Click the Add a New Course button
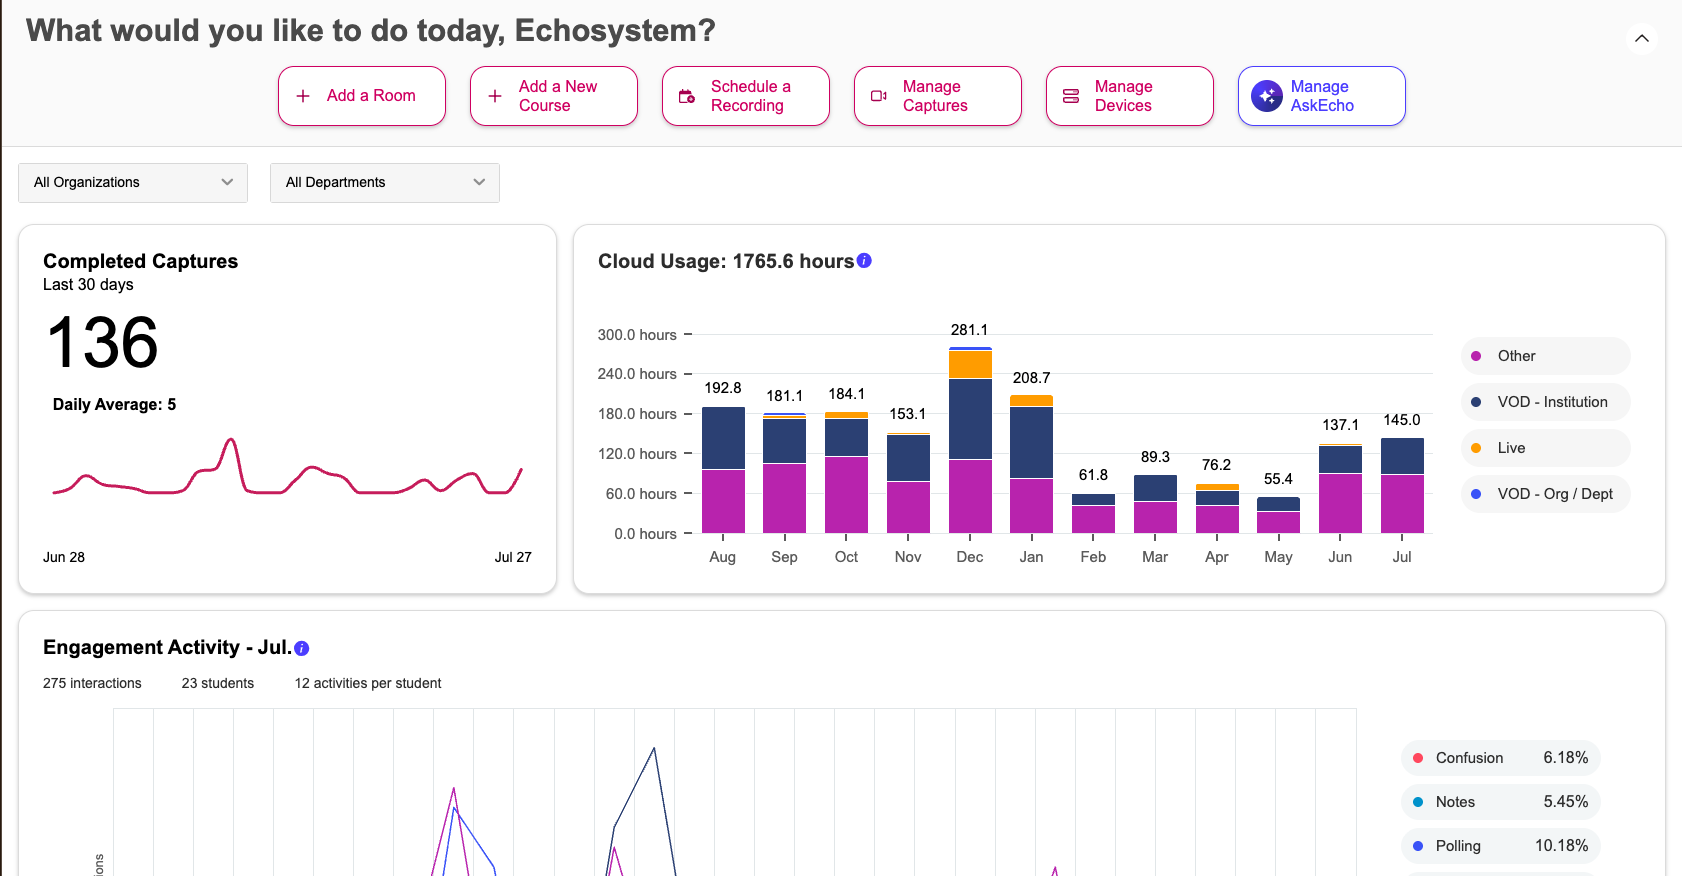 point(554,96)
